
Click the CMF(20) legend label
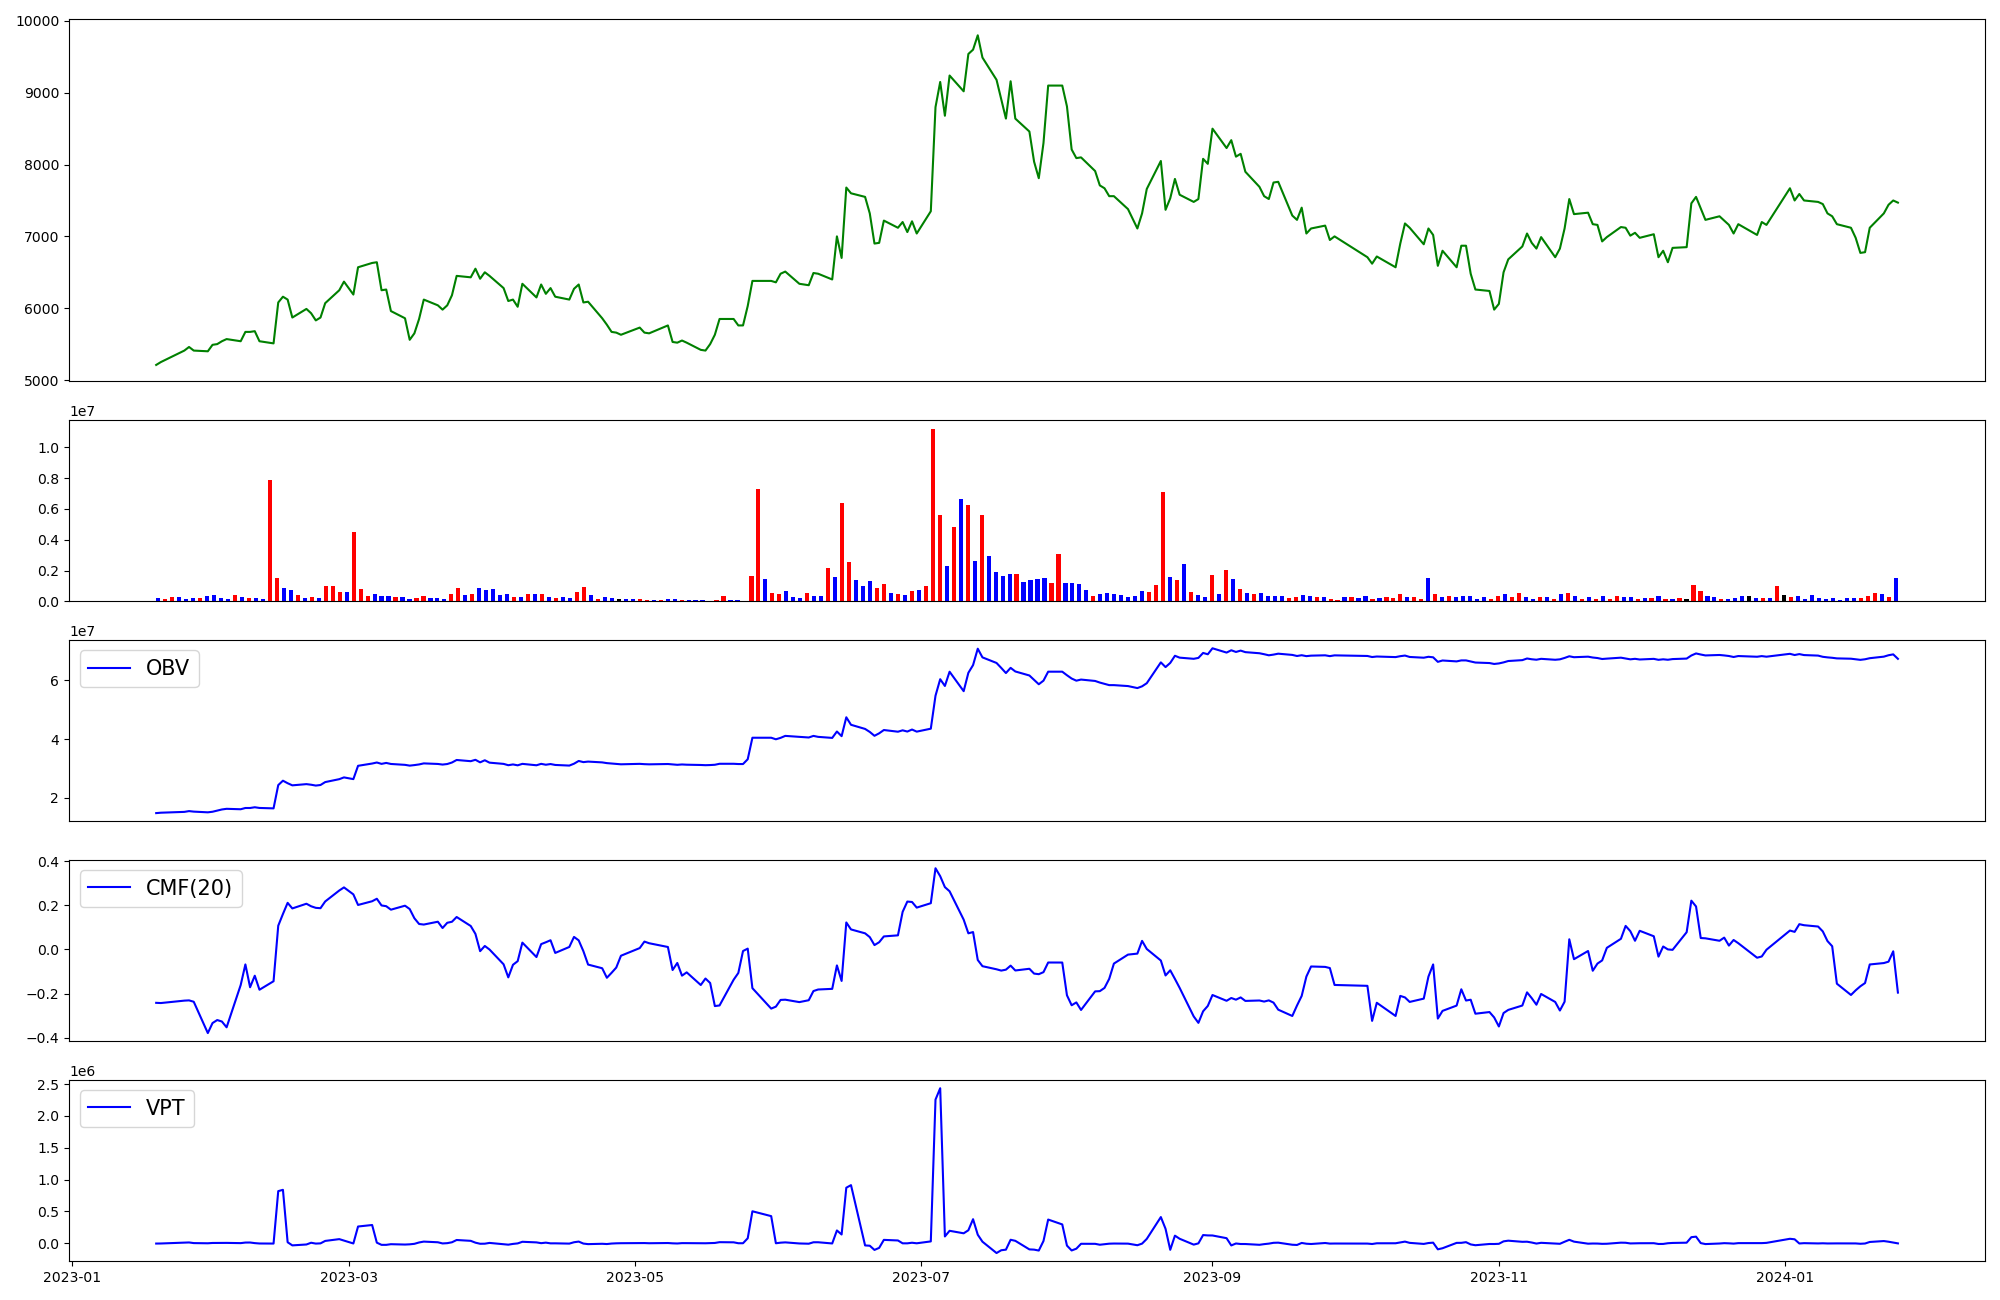coord(188,888)
